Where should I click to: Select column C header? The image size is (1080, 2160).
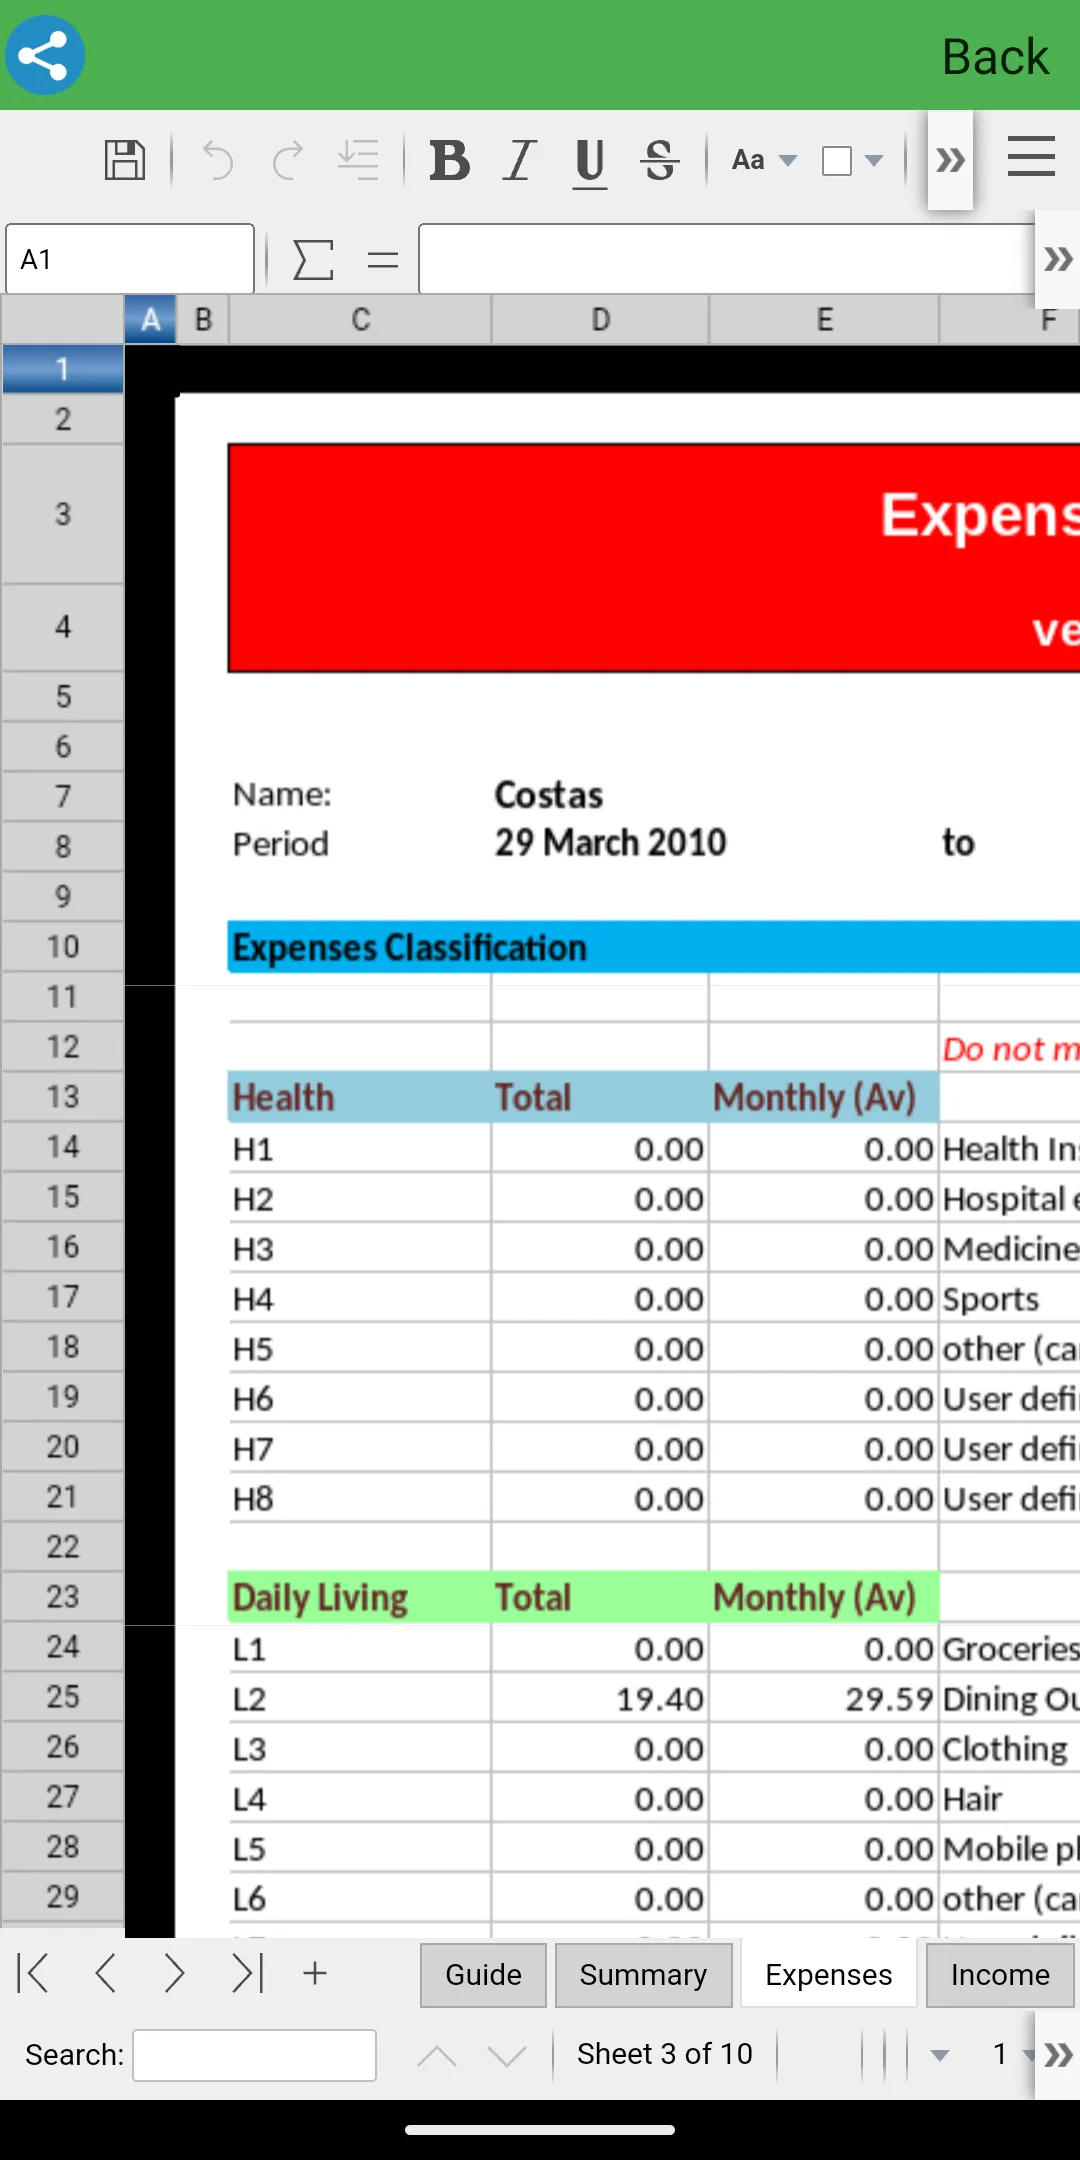(x=360, y=320)
